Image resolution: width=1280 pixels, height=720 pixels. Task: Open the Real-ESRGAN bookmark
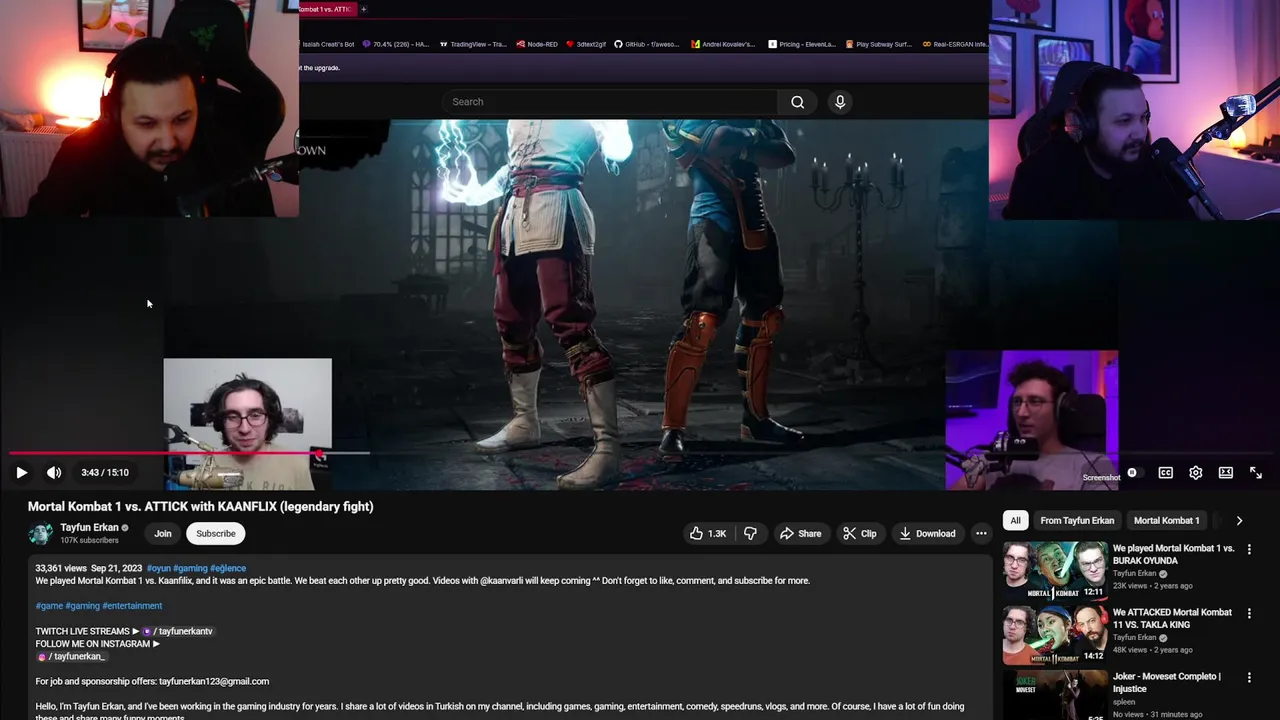click(955, 44)
